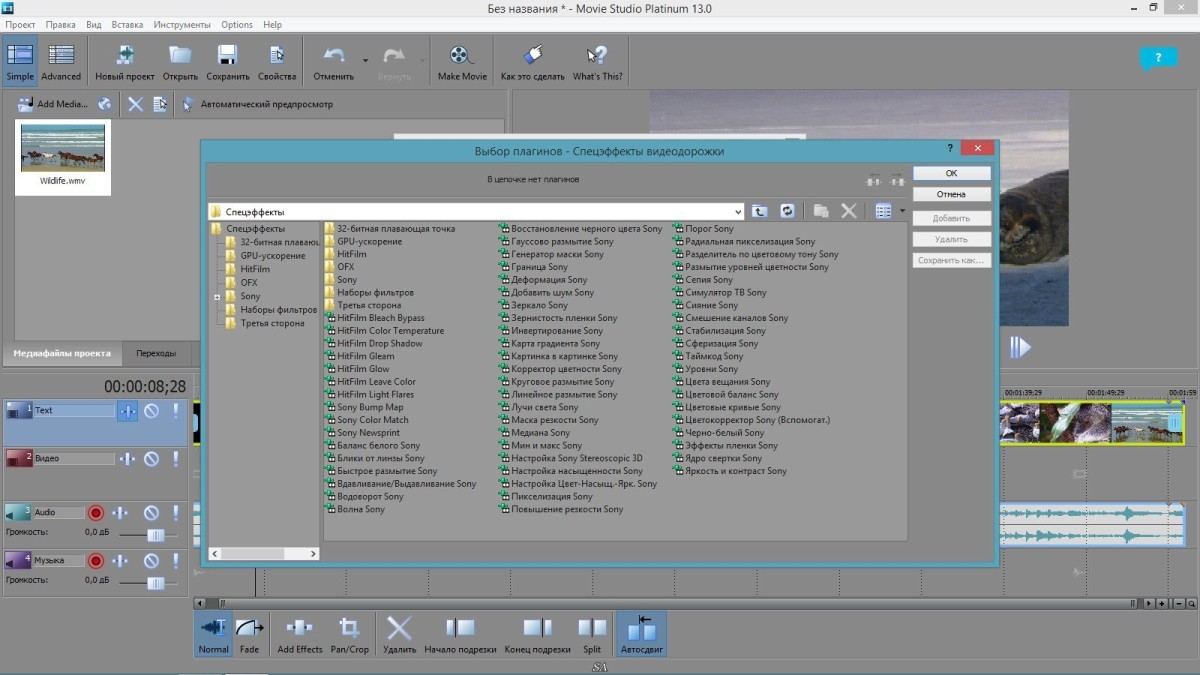
Task: Arm the Музыка track for recording
Action: (x=96, y=561)
